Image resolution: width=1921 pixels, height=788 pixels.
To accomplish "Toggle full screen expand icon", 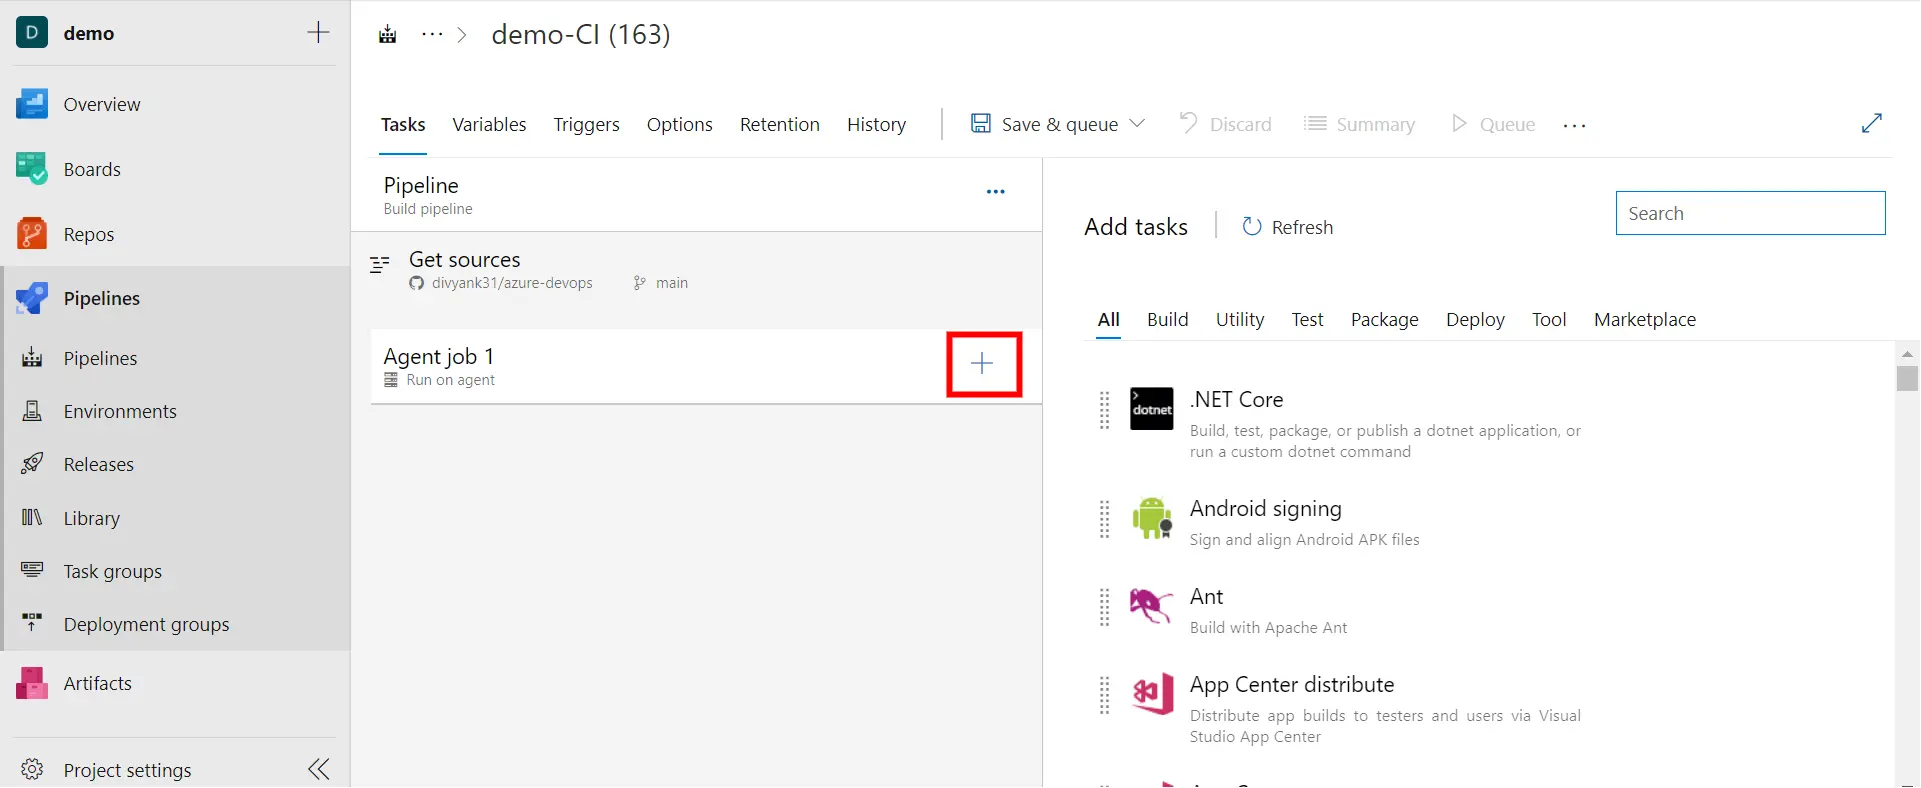I will pos(1872,123).
